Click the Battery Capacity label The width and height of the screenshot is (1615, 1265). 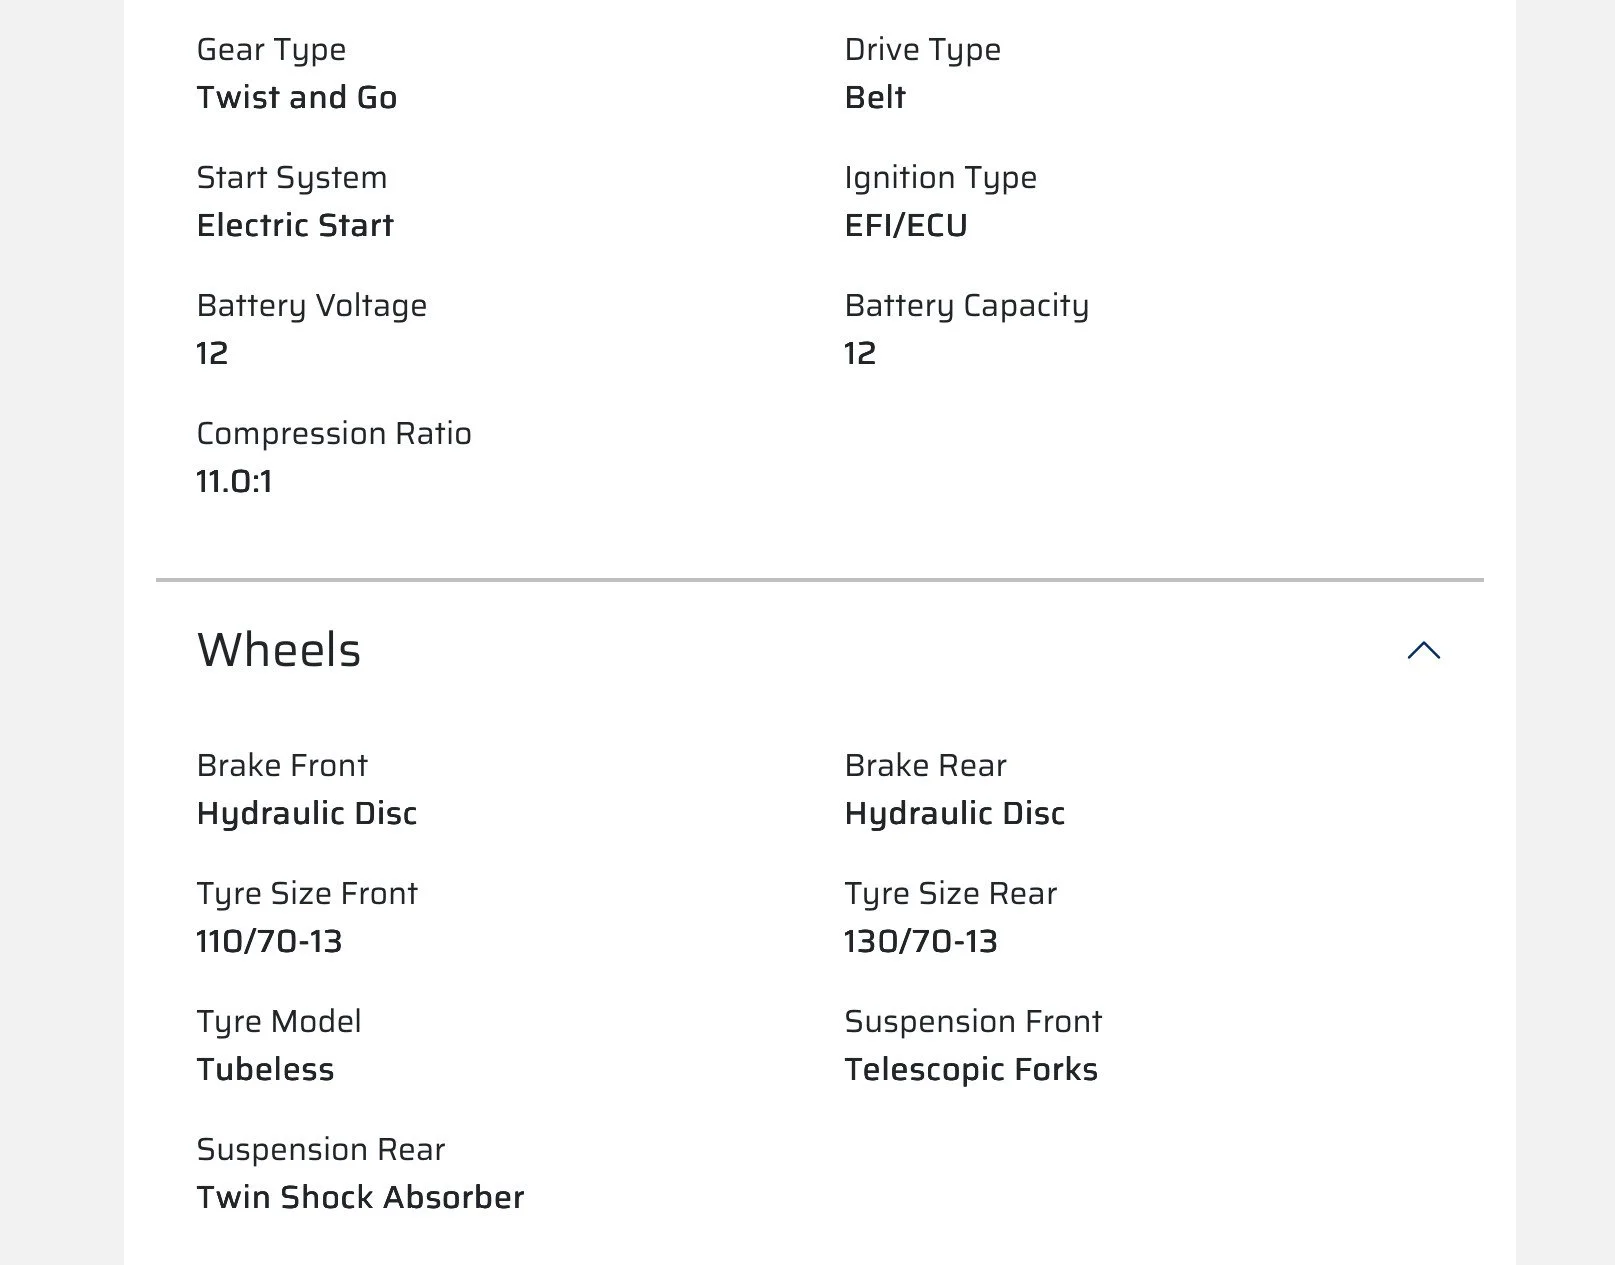point(967,306)
